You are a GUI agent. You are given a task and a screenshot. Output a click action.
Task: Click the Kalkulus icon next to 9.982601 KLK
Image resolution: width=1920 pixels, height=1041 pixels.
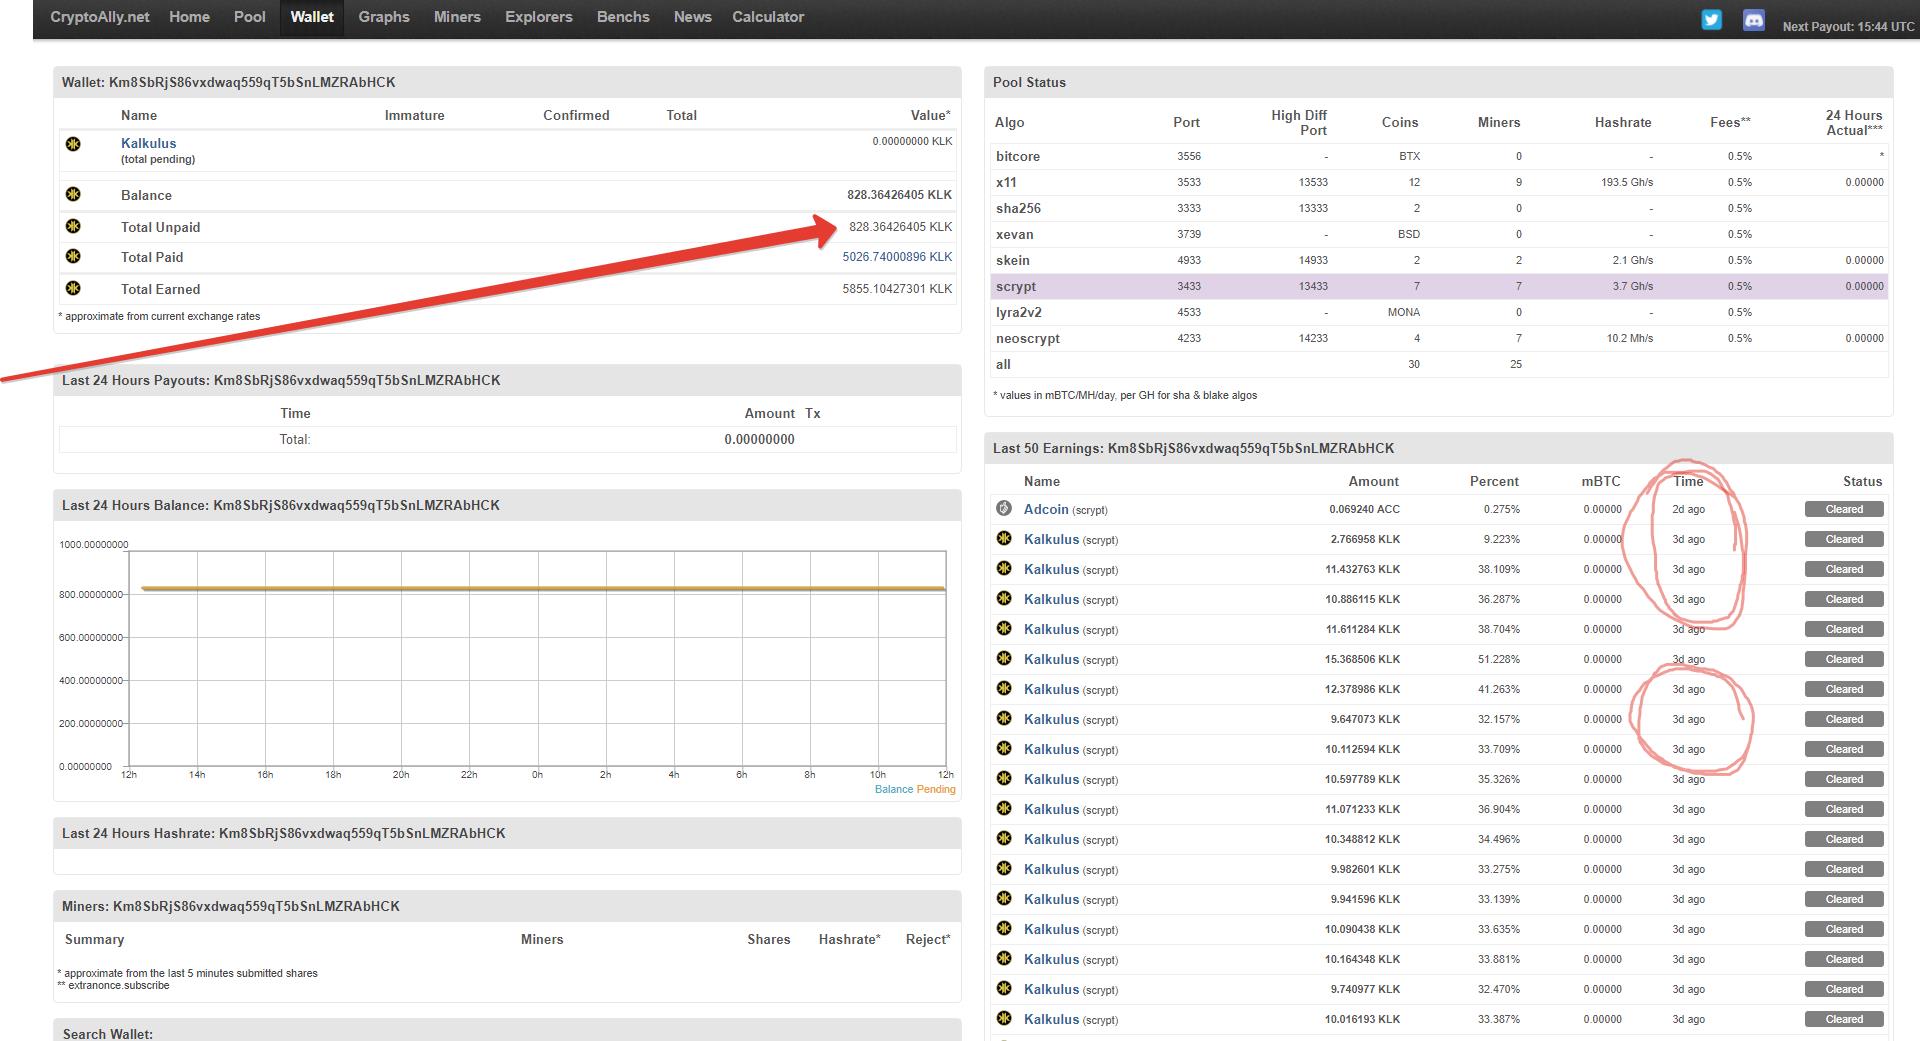point(1004,868)
